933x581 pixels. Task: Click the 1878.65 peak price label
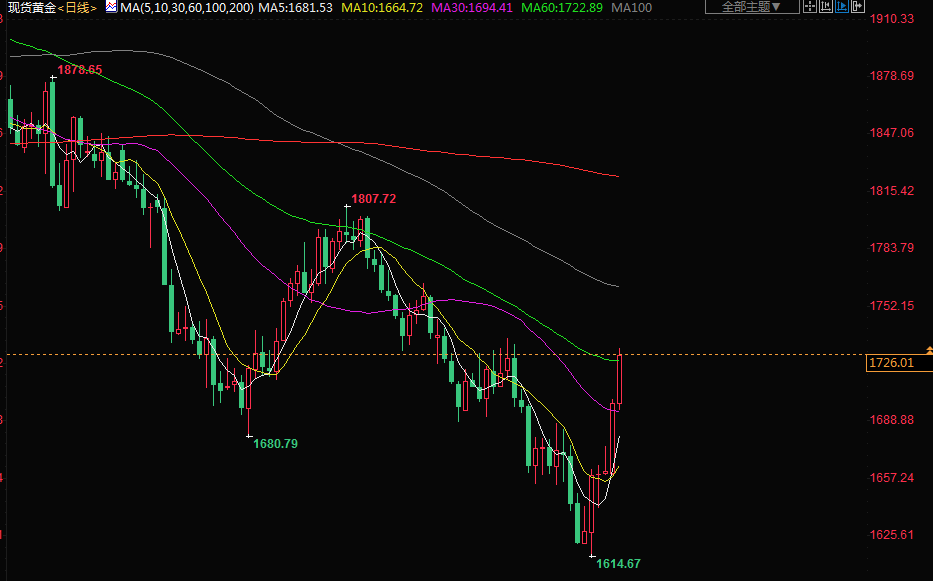point(80,70)
